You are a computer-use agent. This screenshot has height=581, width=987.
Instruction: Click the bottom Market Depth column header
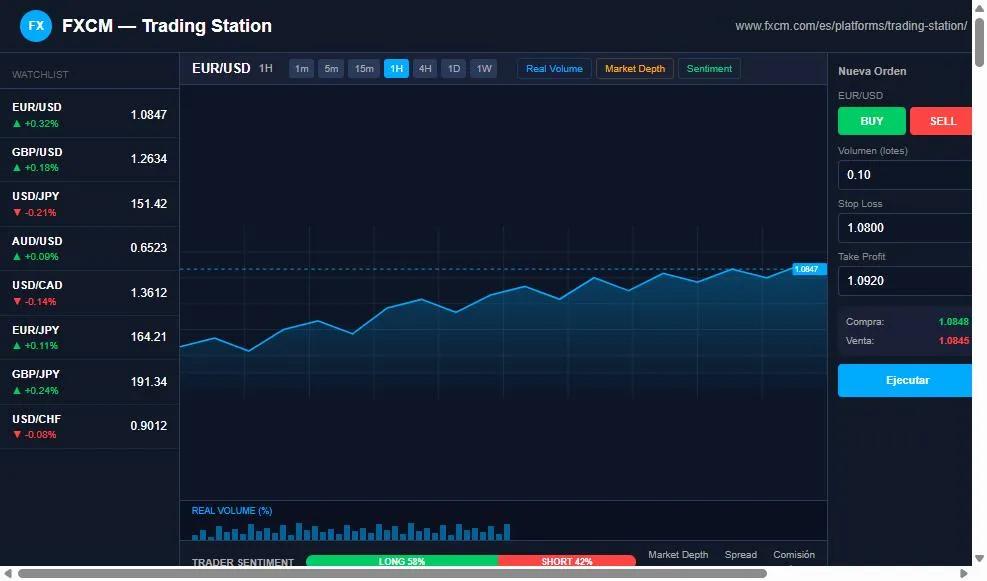678,555
